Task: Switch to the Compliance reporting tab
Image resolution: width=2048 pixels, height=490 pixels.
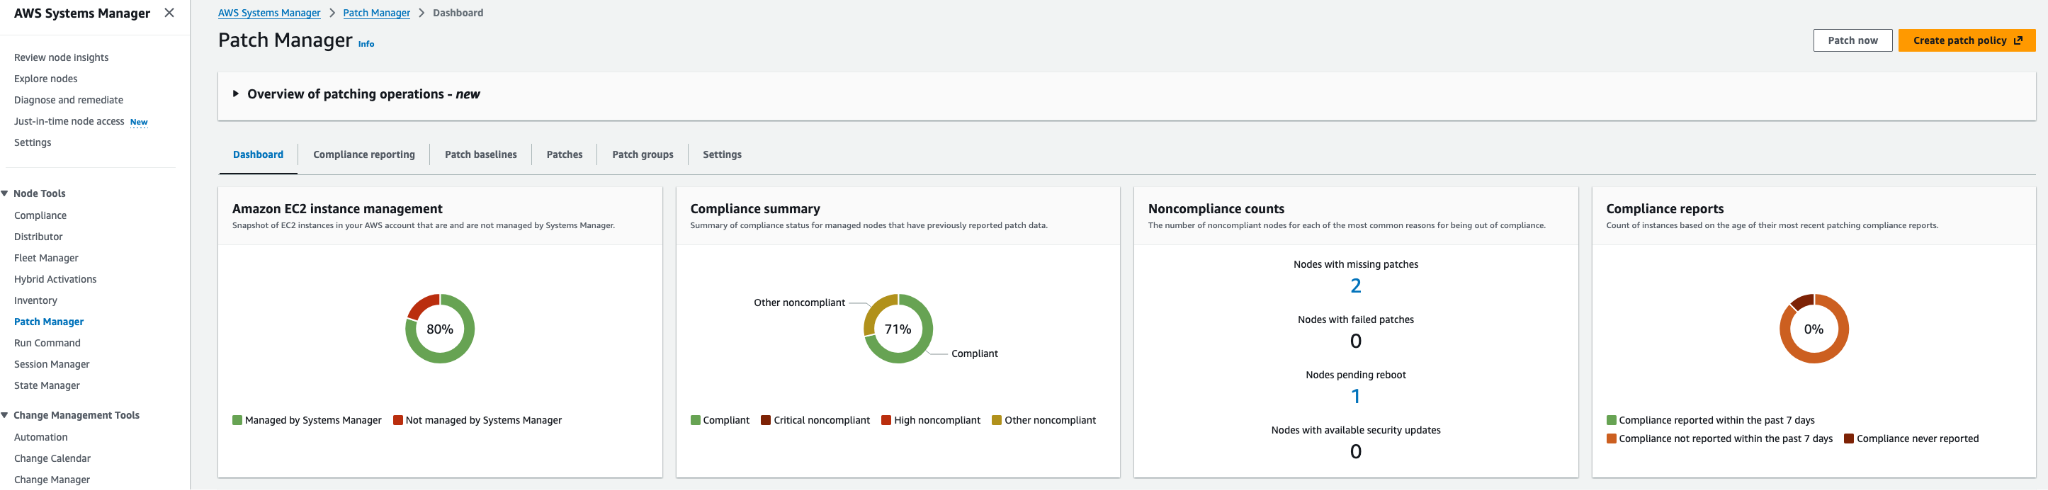Action: pyautogui.click(x=364, y=154)
